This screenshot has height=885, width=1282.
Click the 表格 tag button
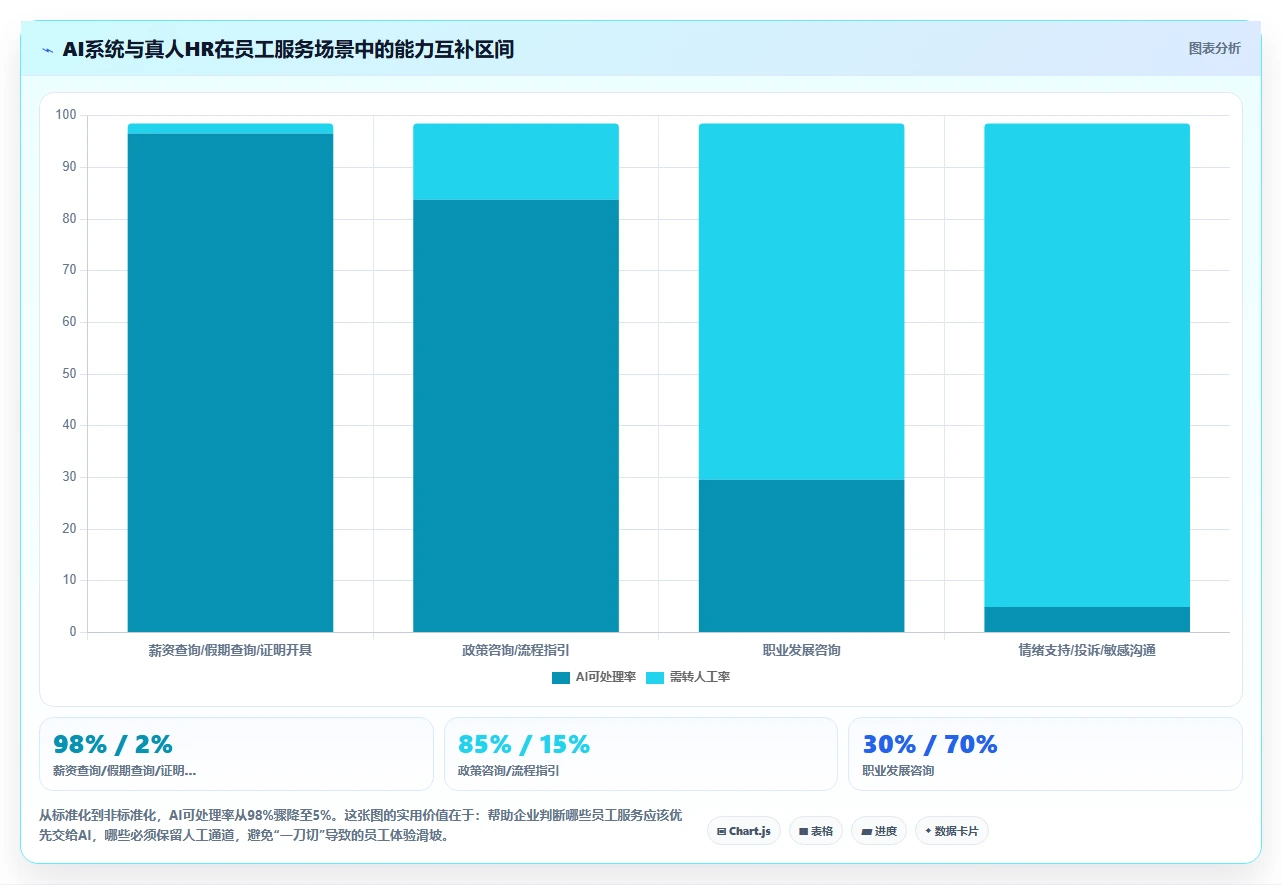(x=816, y=831)
